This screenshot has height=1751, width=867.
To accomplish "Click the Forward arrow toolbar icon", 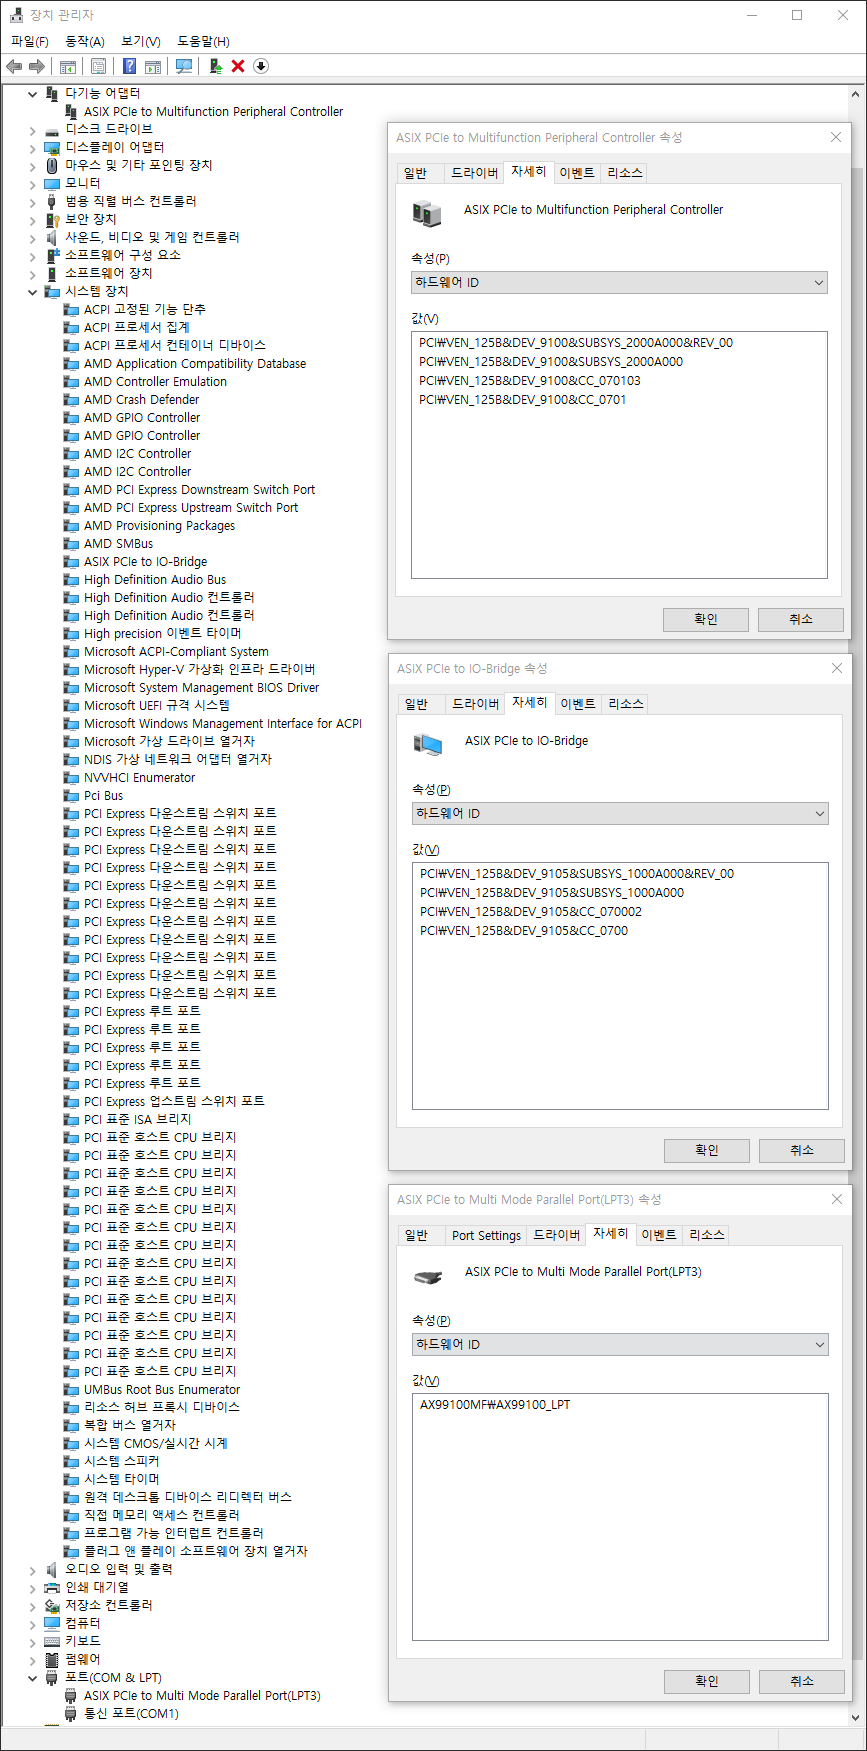I will 37,66.
